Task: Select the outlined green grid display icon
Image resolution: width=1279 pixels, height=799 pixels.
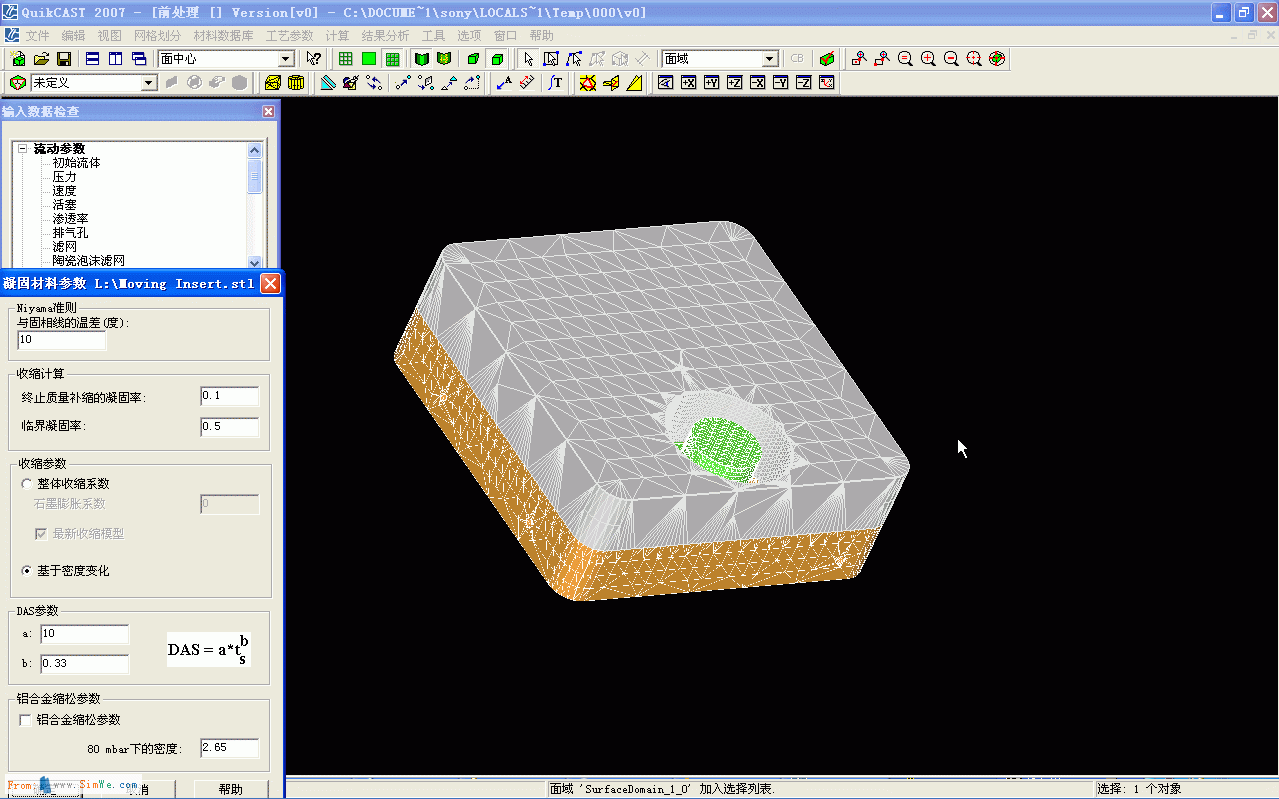Action: point(345,59)
